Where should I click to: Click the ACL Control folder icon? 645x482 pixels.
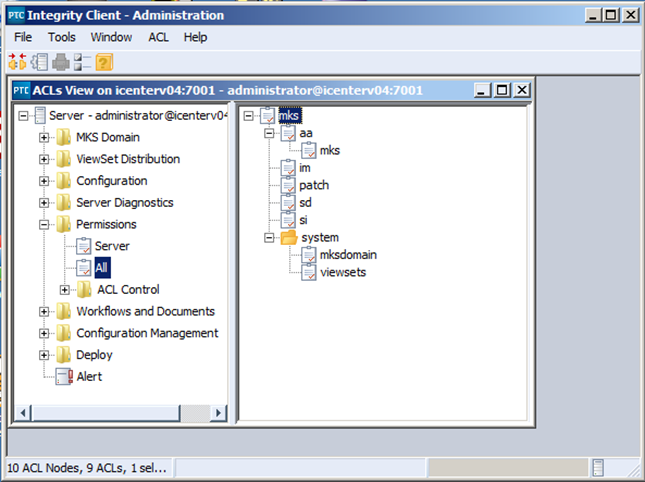(x=84, y=290)
